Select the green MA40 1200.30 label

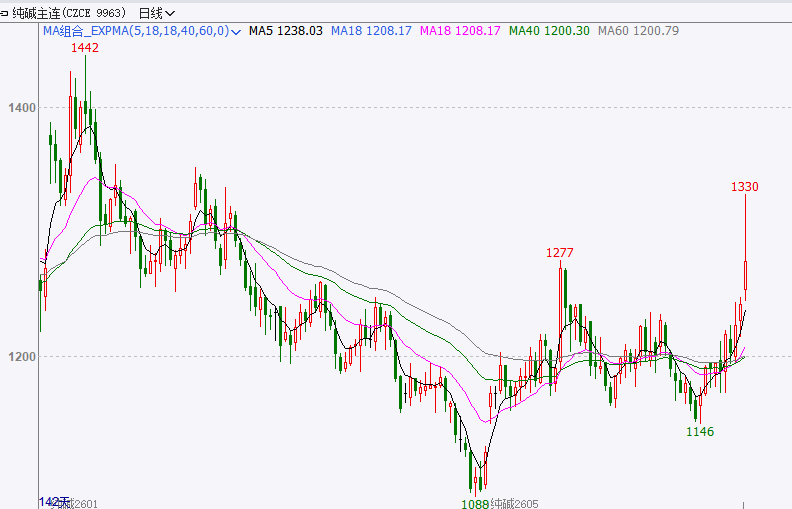click(549, 31)
